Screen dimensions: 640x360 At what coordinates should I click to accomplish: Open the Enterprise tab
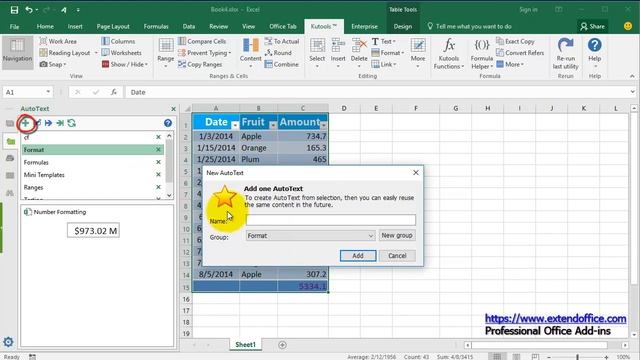[x=364, y=26]
